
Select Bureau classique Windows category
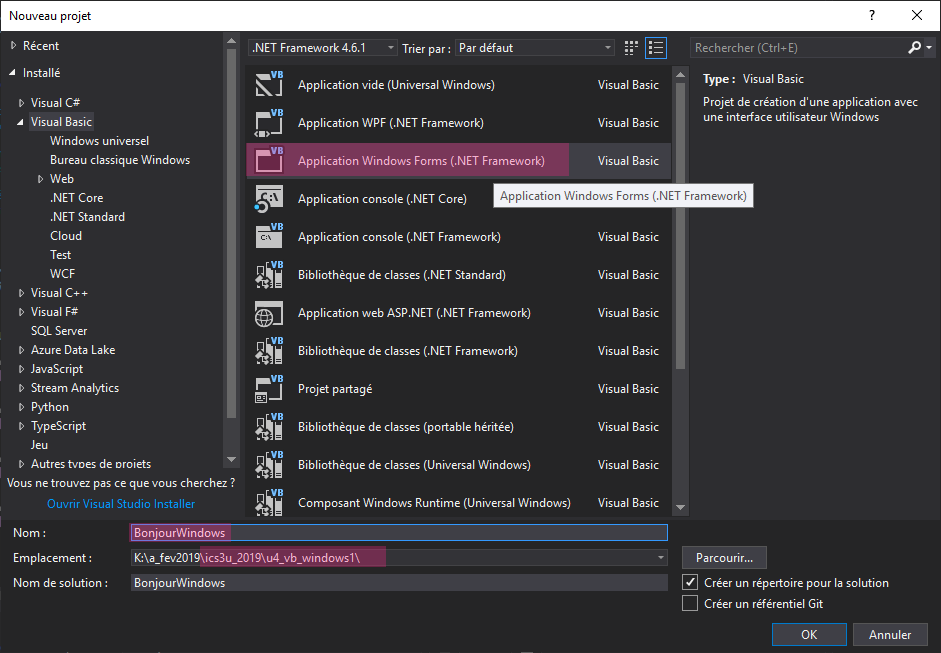[120, 160]
